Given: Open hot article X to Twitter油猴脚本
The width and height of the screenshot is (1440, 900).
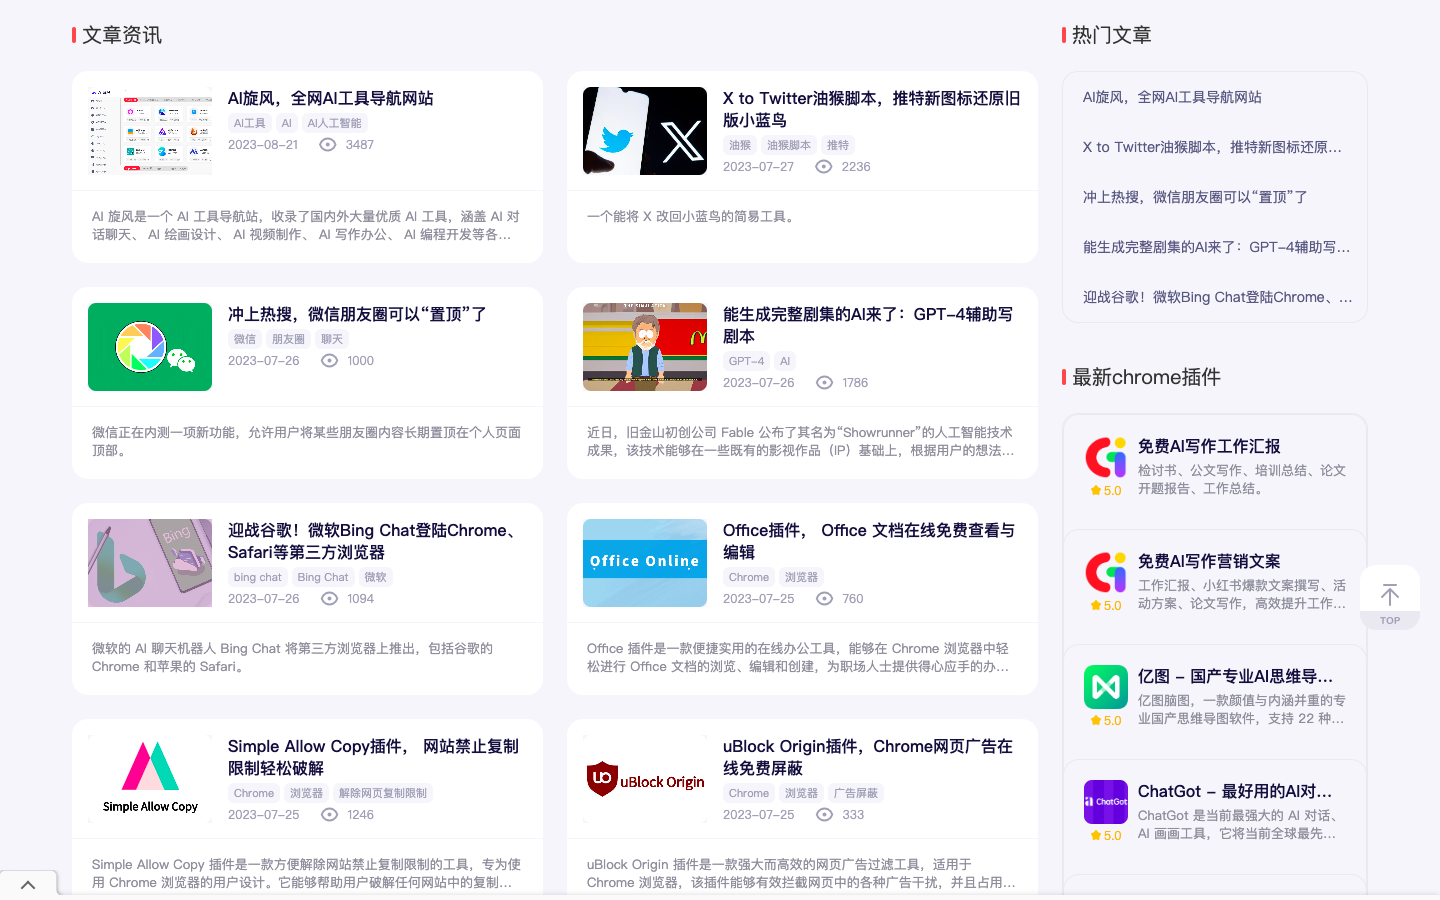Looking at the screenshot, I should click(x=1212, y=147).
